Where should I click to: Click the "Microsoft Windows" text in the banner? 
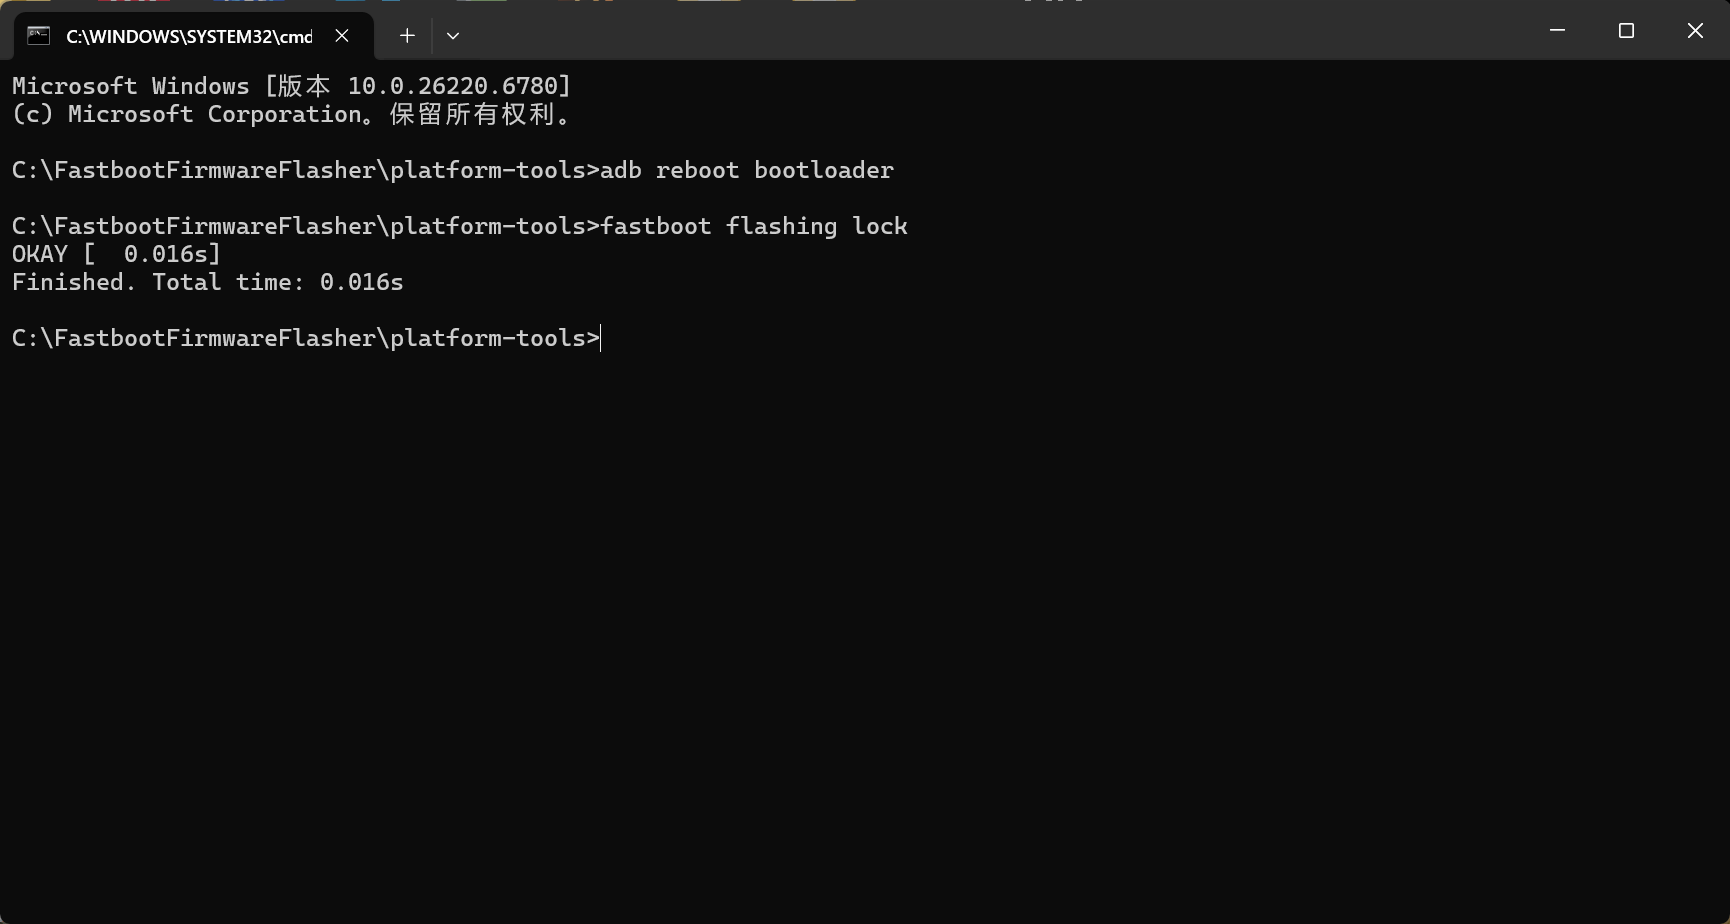(130, 86)
